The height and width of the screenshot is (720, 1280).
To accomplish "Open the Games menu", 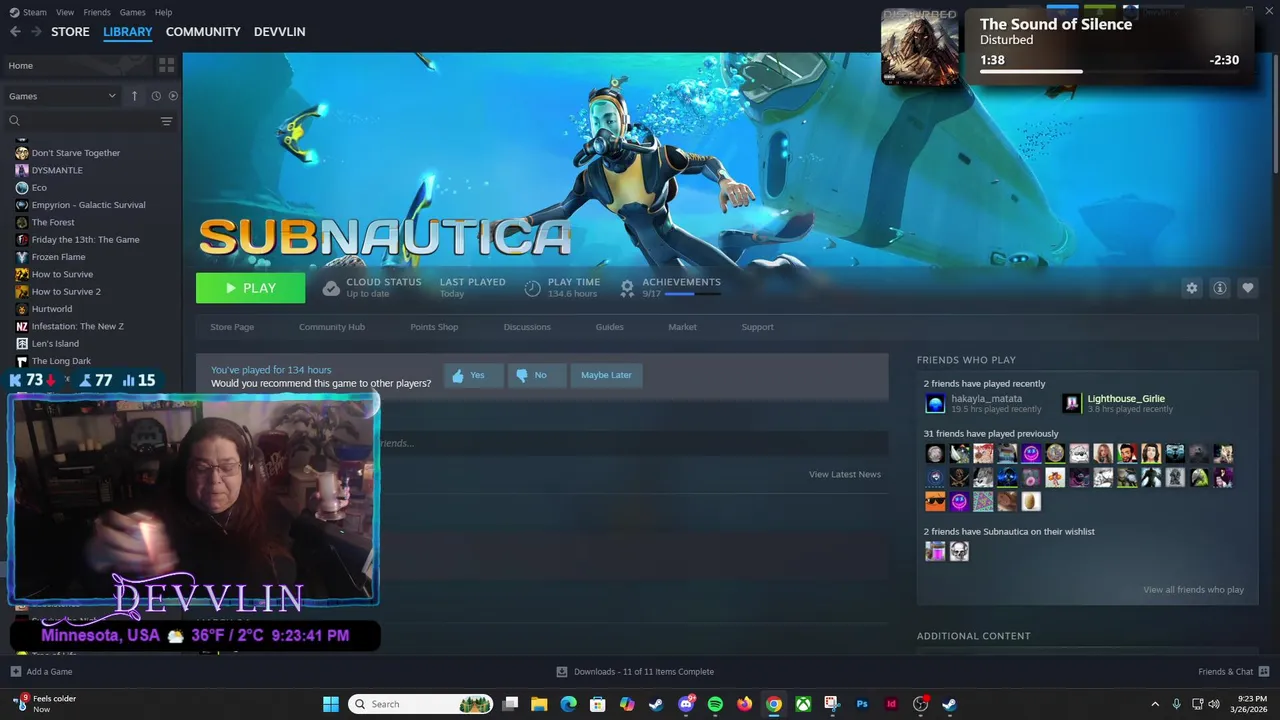I will [x=132, y=12].
